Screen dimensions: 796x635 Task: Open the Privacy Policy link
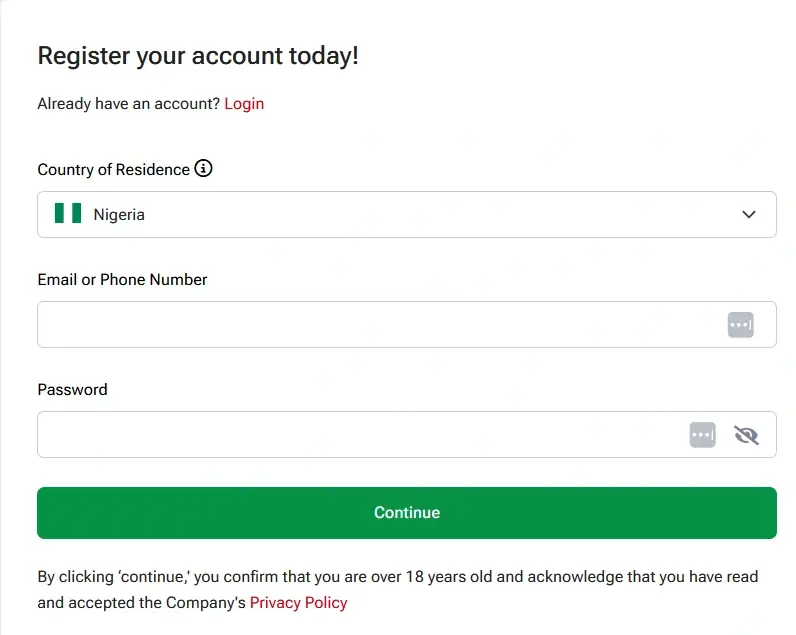pos(298,603)
